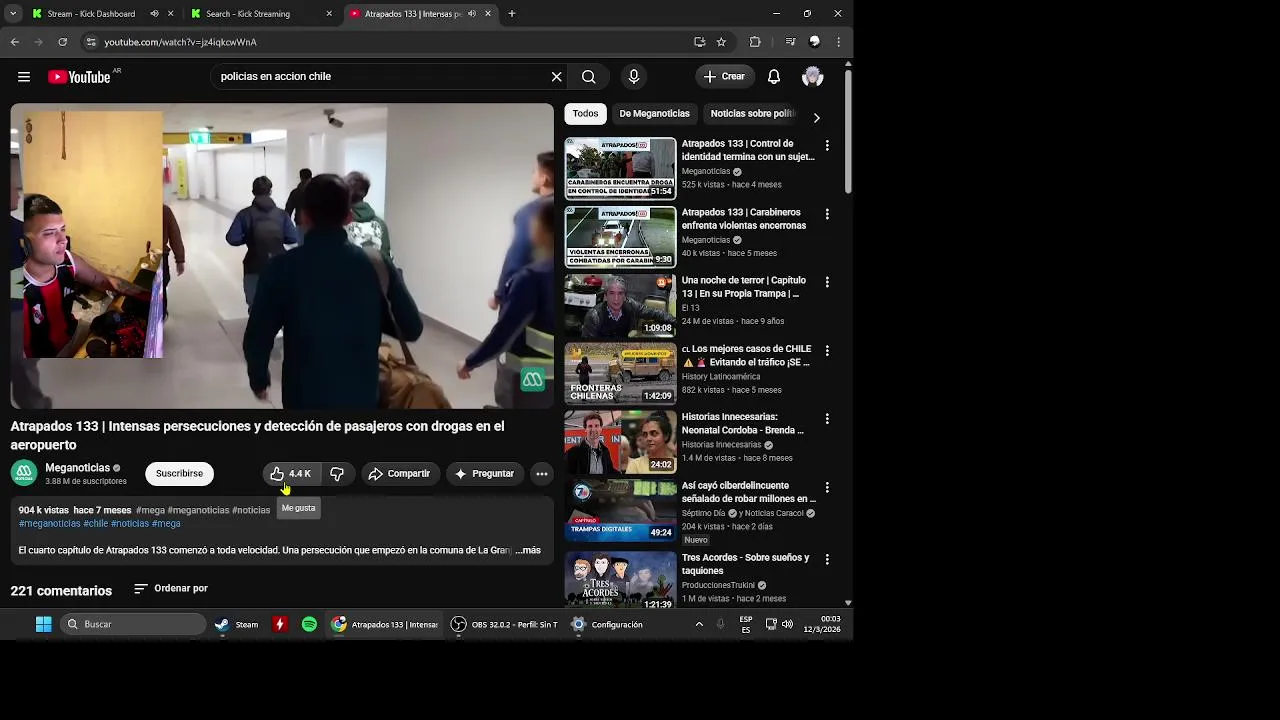Click the Chrome address bar URL
This screenshot has height=720, width=1280.
tap(181, 42)
